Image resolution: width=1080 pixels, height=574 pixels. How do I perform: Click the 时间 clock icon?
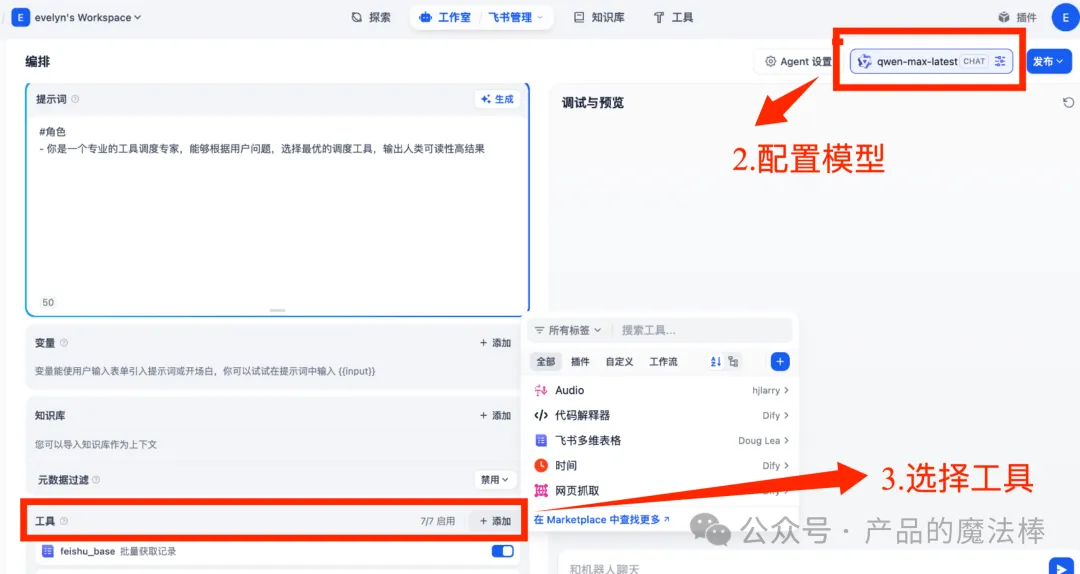[541, 466]
